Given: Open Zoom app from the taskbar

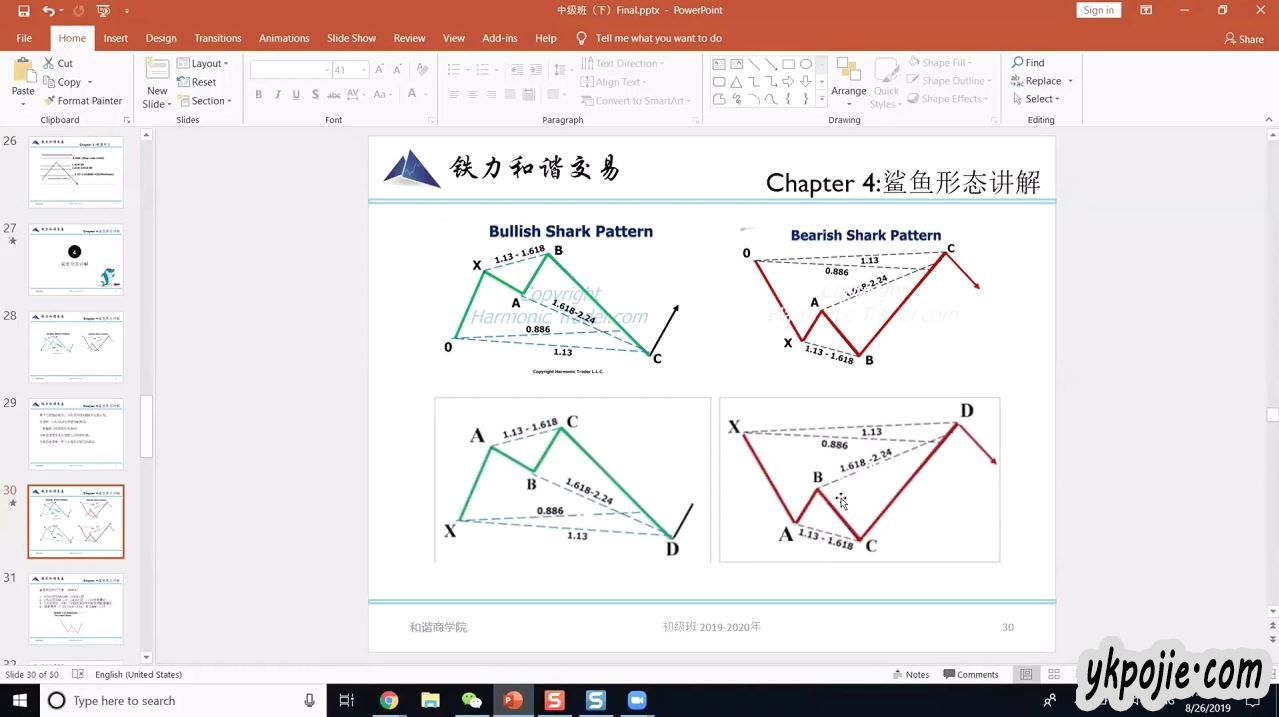Looking at the screenshot, I should [637, 700].
